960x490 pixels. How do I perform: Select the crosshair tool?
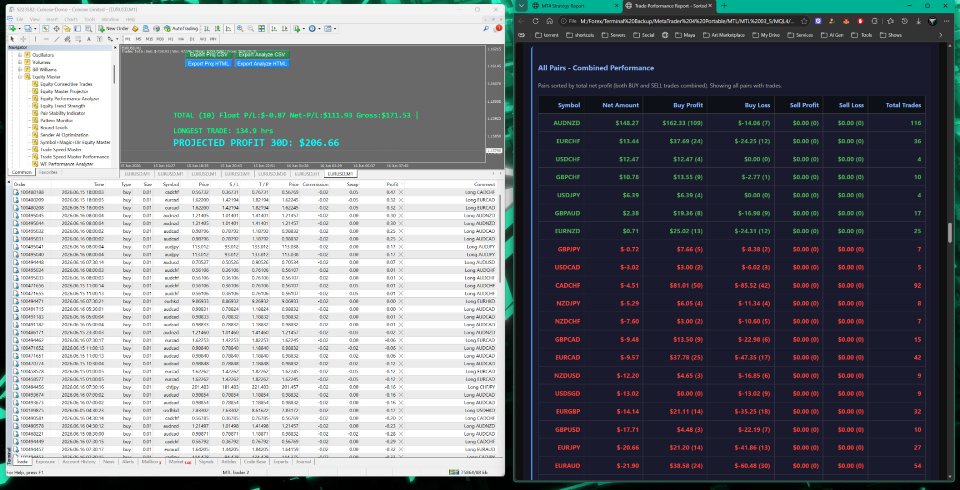23,39
